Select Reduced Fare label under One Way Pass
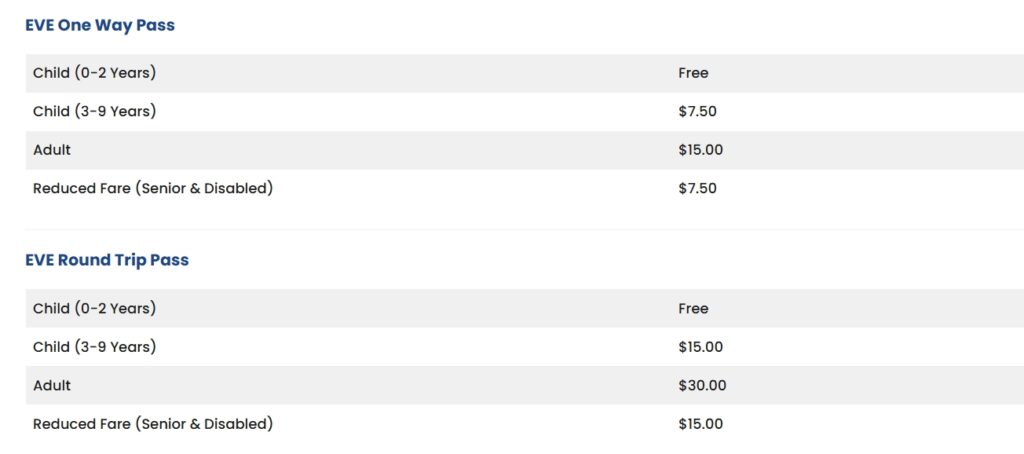Image resolution: width=1024 pixels, height=454 pixels. pyautogui.click(x=153, y=188)
